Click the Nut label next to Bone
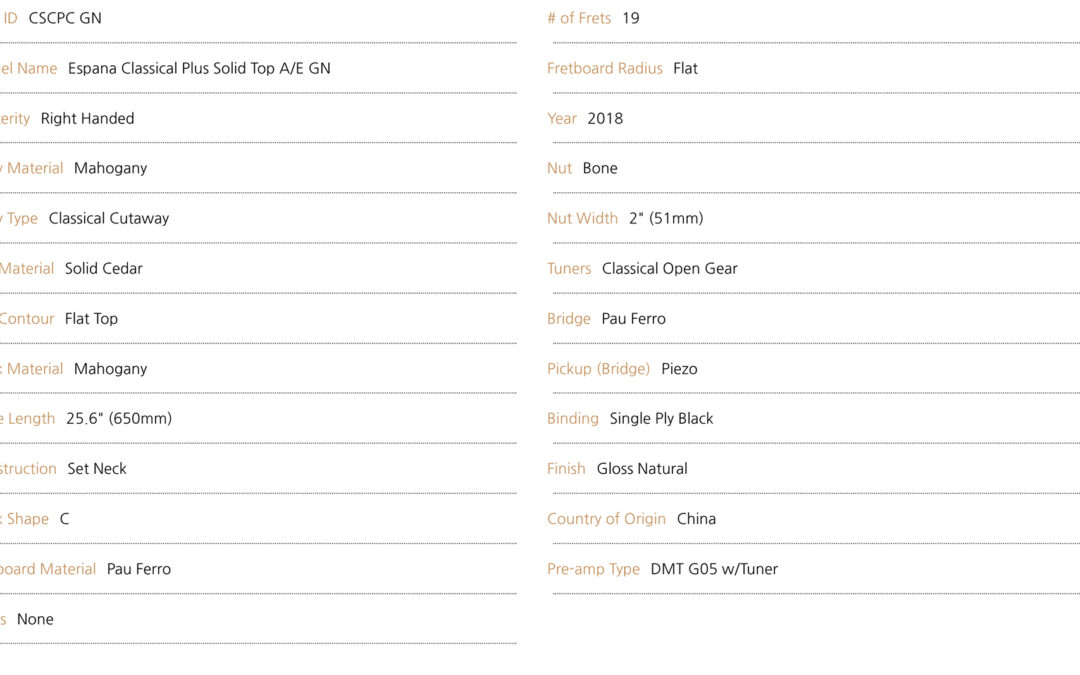1080x675 pixels. (559, 169)
